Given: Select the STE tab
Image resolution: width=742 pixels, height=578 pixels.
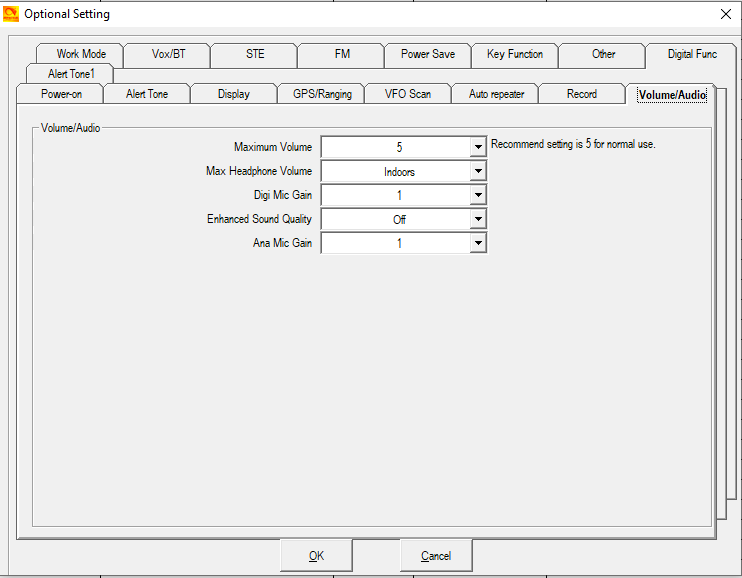Looking at the screenshot, I should click(255, 54).
